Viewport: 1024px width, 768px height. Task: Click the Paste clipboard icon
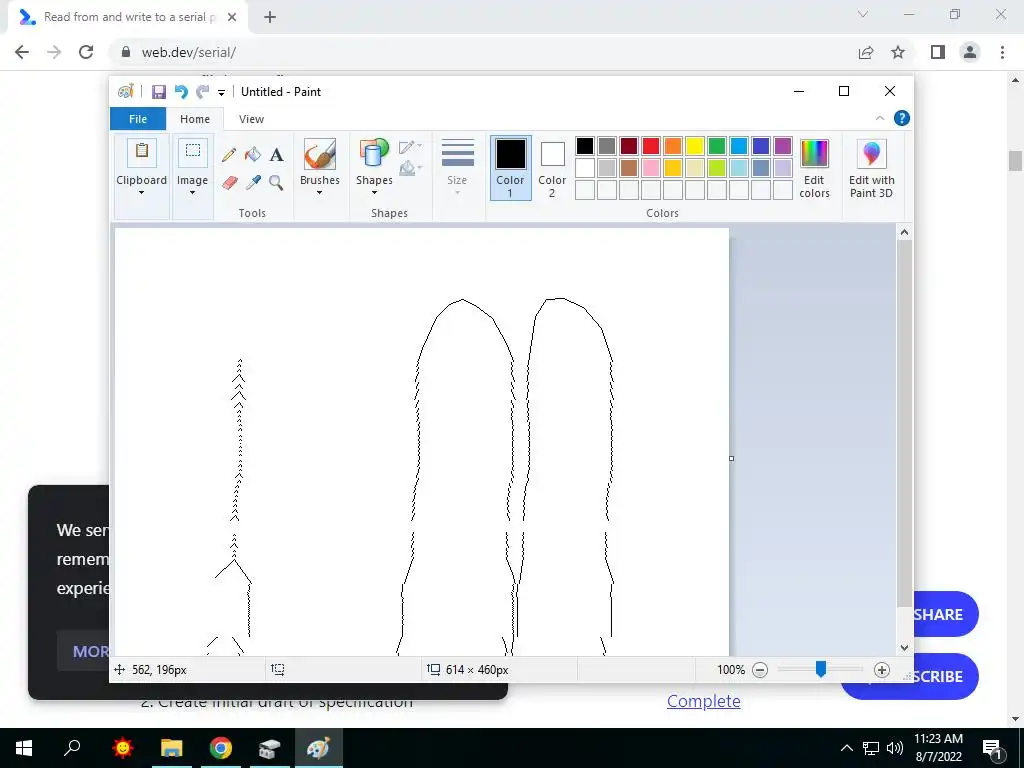142,153
